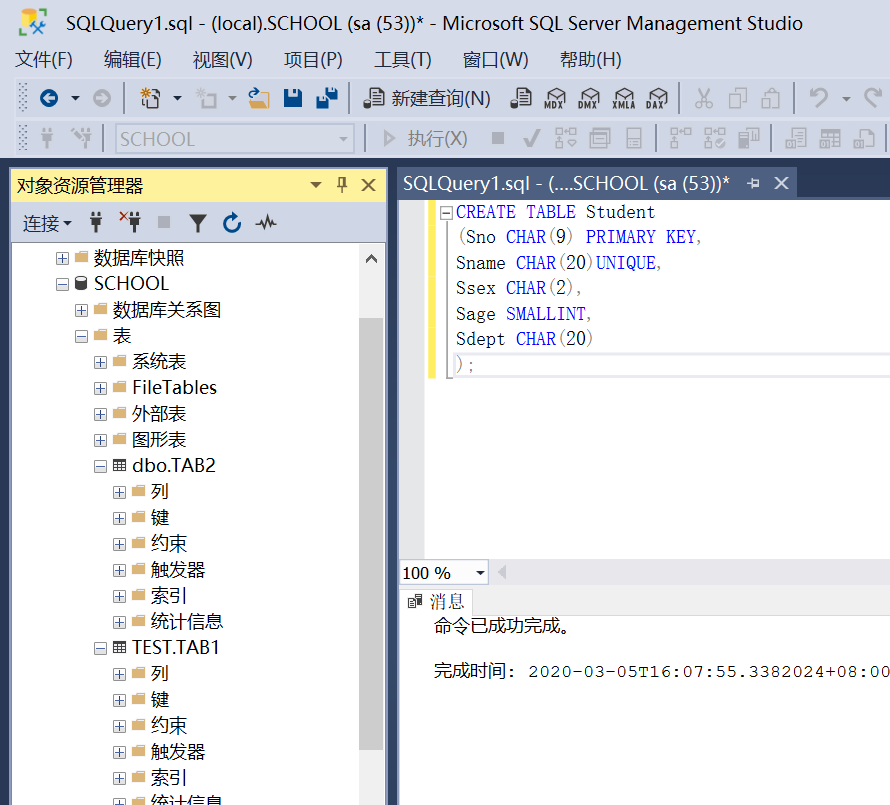890x805 pixels.
Task: Collapse the CREATE TABLE code outline
Action: [446, 213]
